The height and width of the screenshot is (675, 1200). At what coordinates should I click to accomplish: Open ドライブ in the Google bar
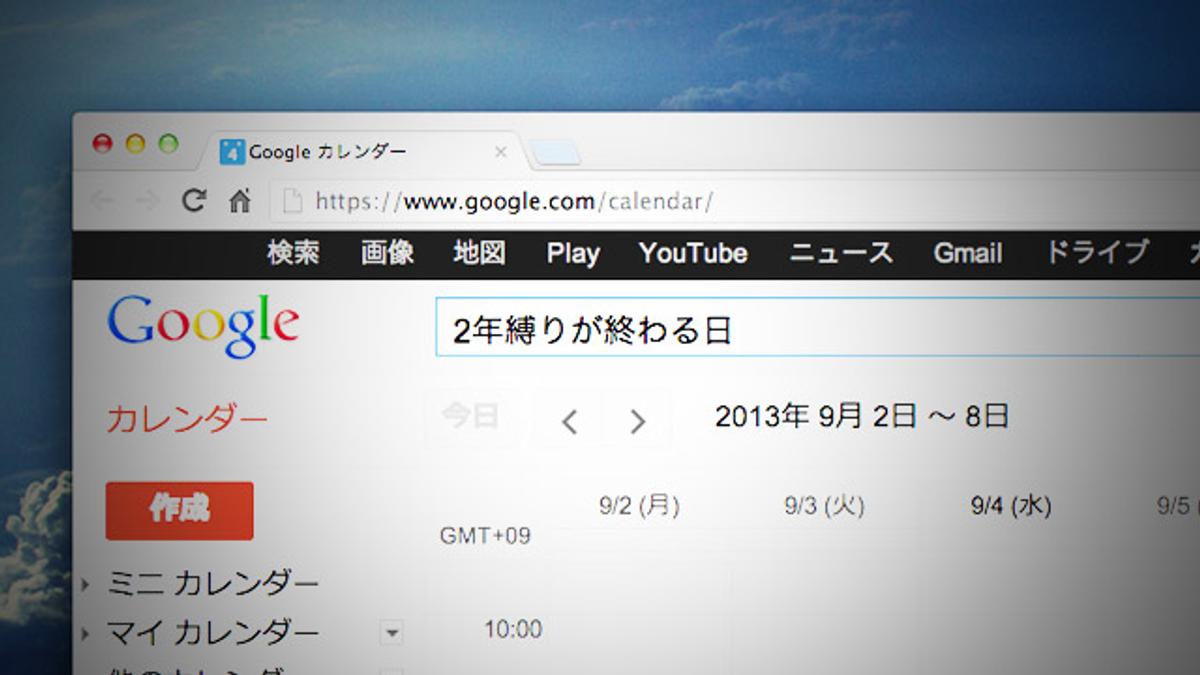pos(1097,252)
